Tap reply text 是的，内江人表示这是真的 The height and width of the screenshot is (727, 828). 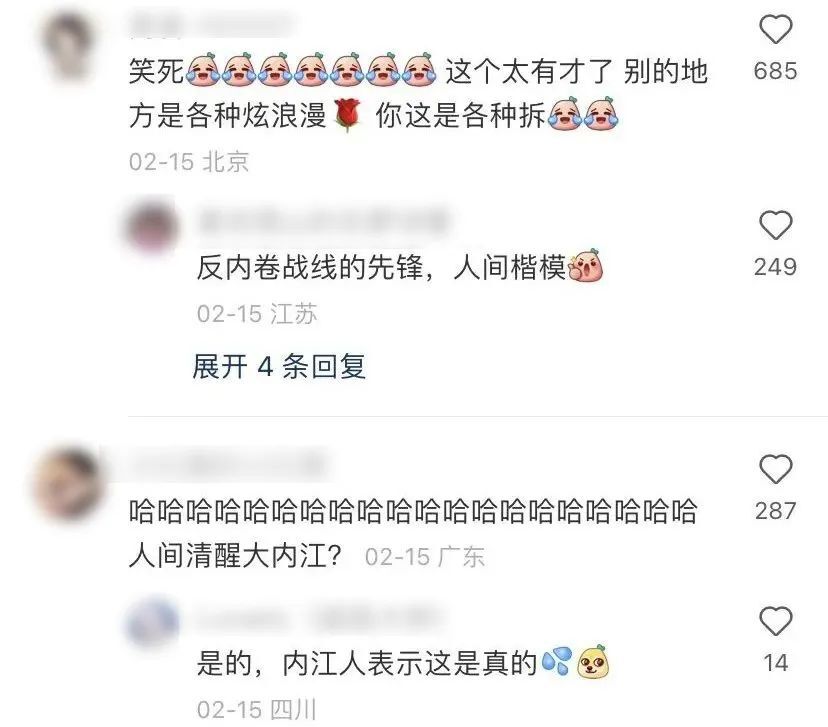367,663
